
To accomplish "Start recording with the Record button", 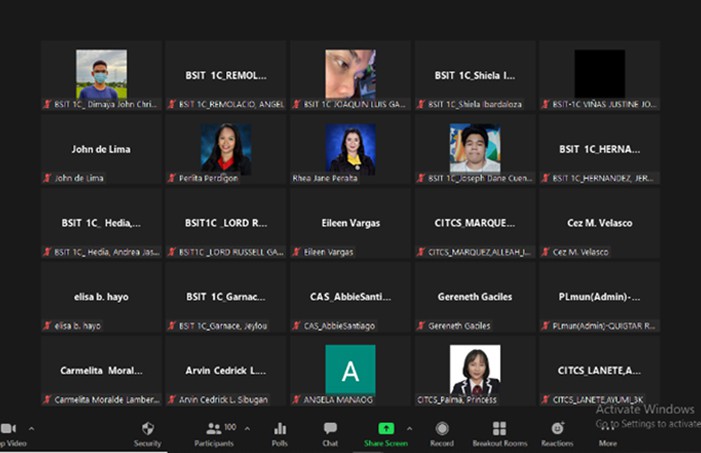I will coord(442,432).
